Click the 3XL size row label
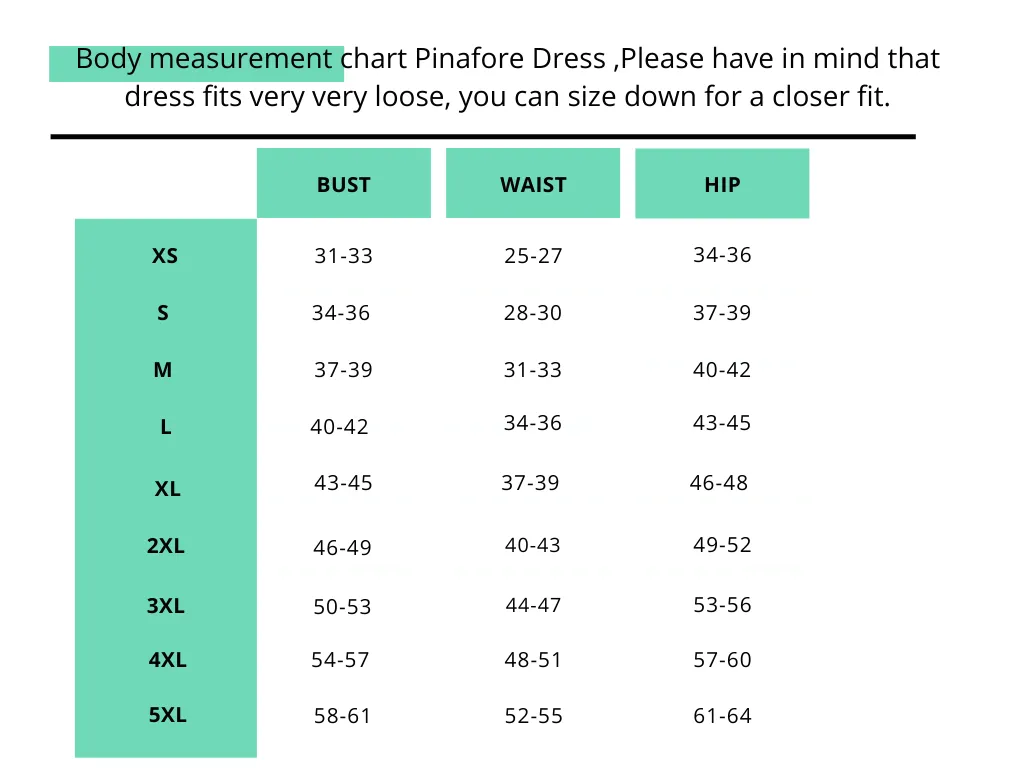 click(x=166, y=606)
